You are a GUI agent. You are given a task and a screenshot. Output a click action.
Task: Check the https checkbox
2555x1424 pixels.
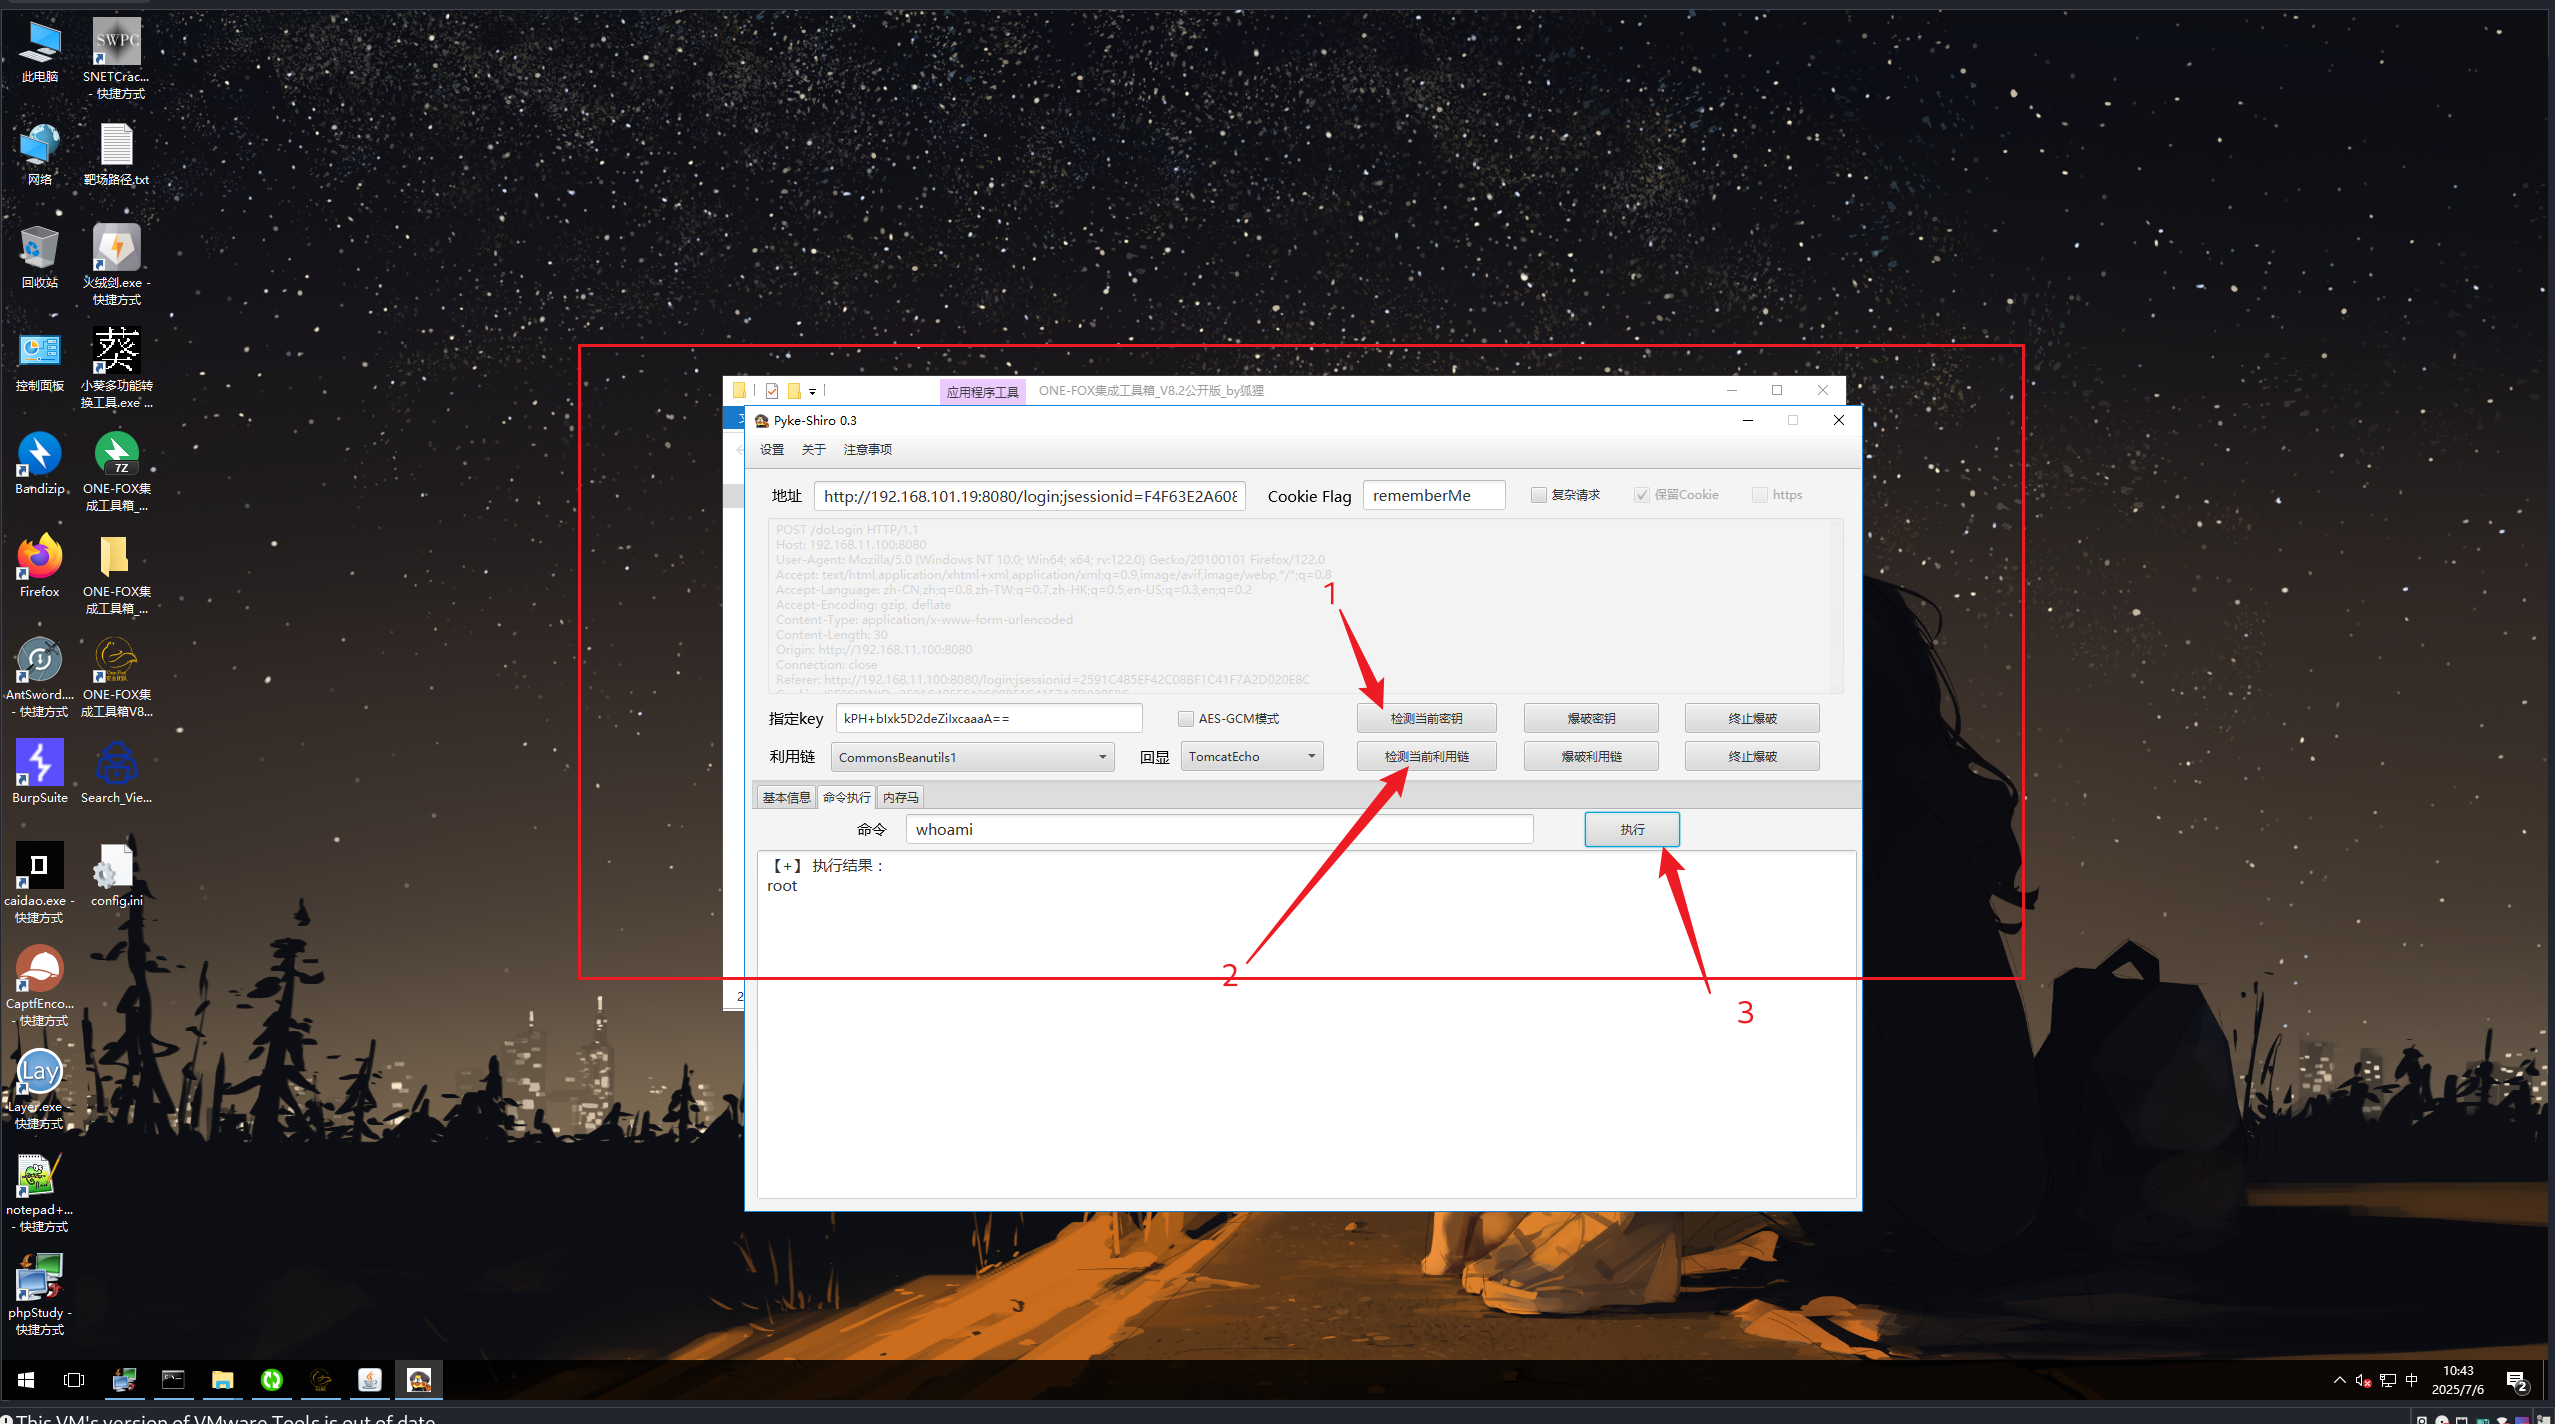[1760, 495]
